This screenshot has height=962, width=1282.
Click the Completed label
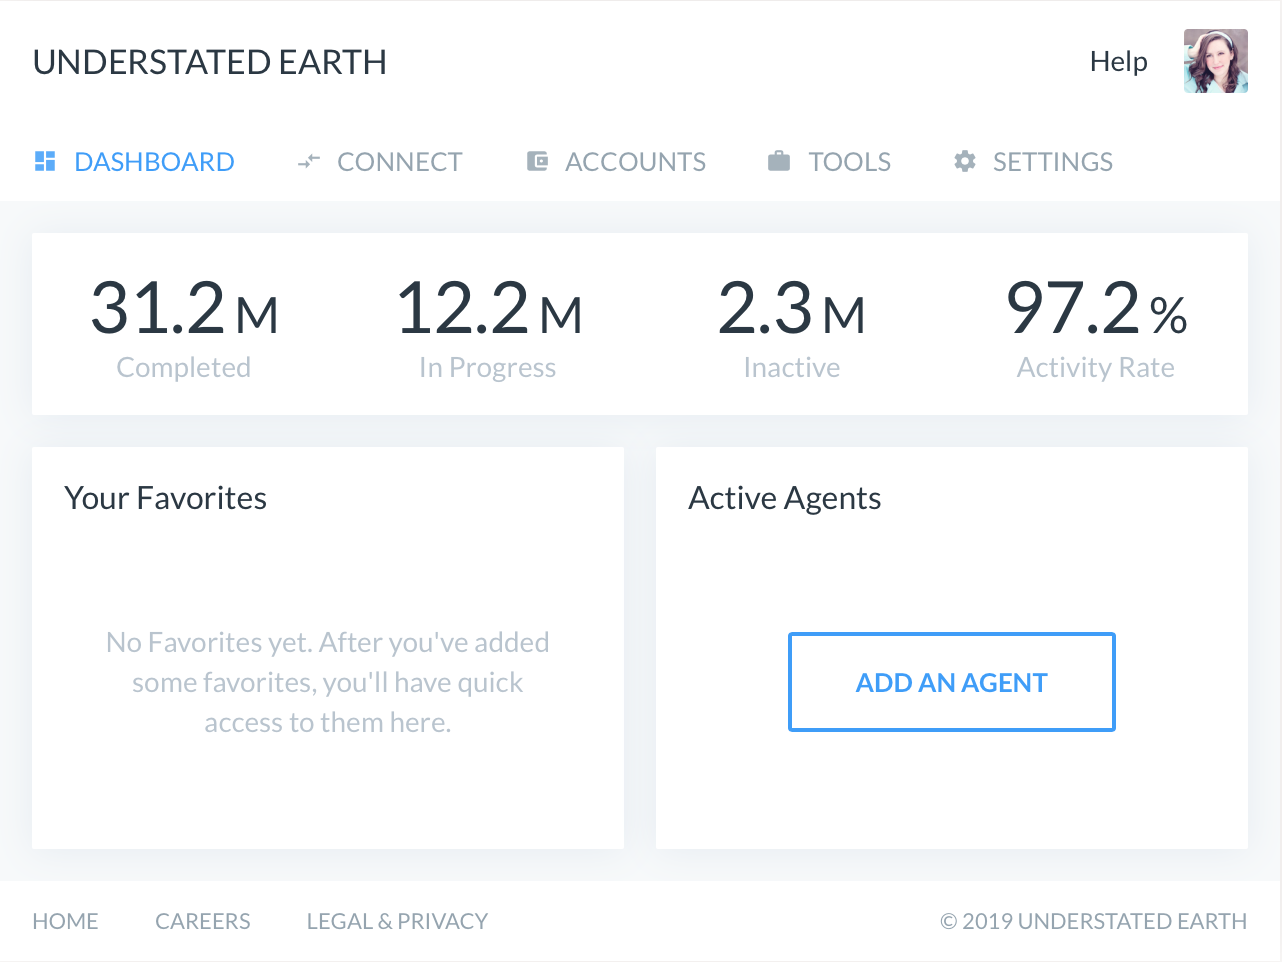(x=184, y=368)
